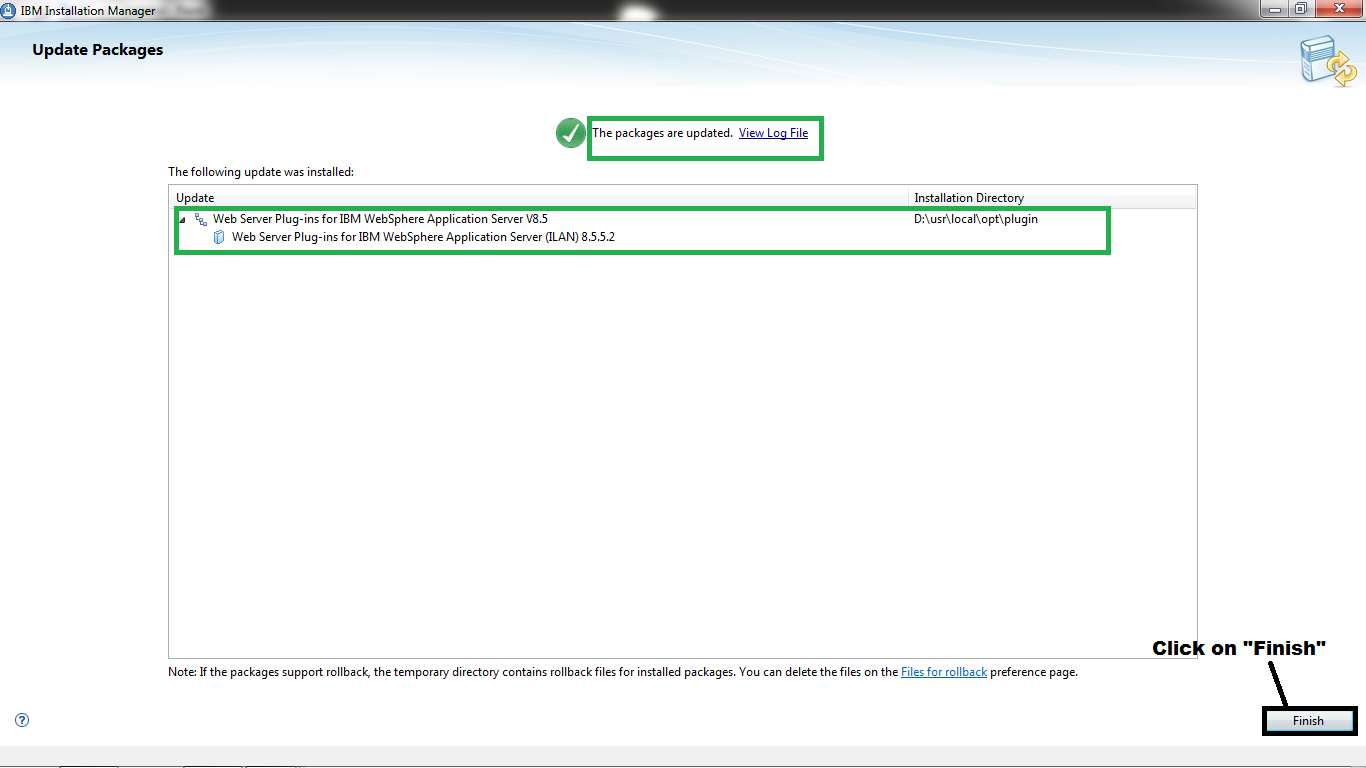
Task: Open the Files for rollback preference page link
Action: click(x=943, y=671)
